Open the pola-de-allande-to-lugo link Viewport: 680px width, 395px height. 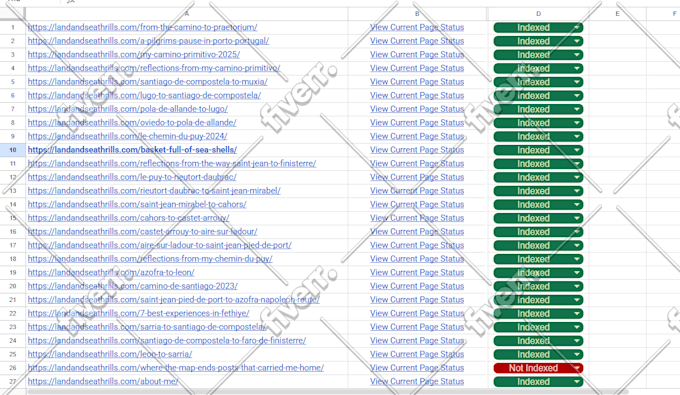point(128,109)
